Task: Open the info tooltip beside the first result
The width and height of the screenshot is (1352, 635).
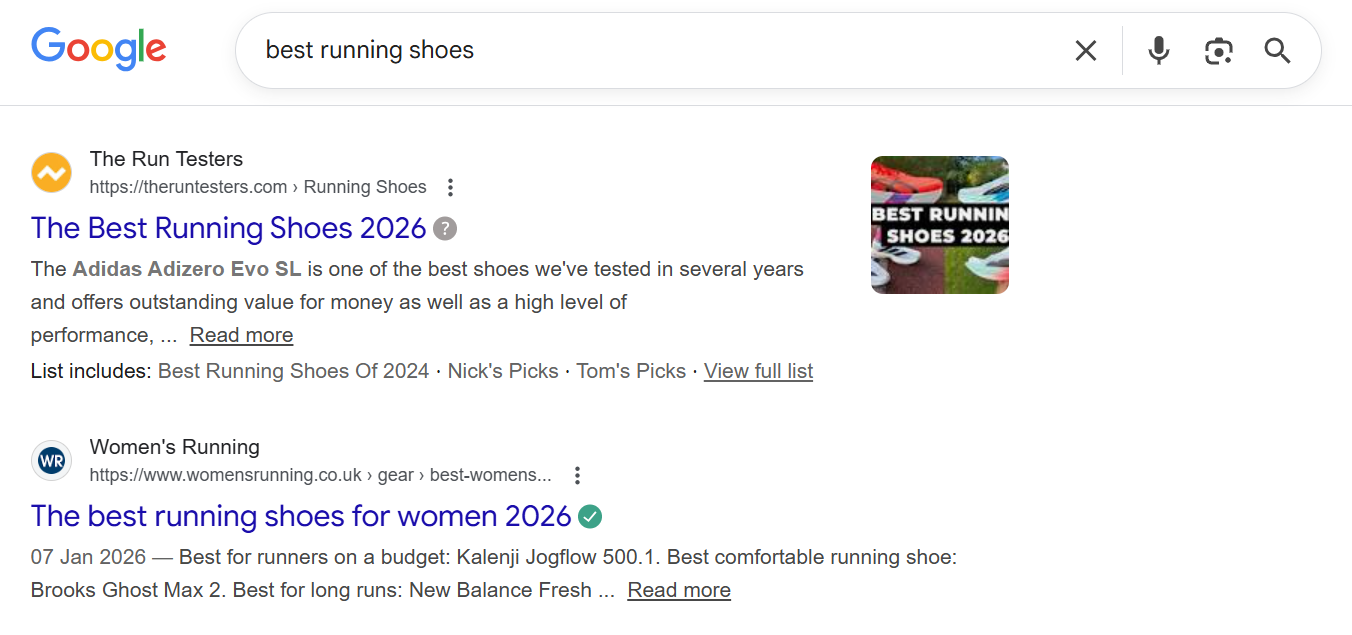Action: click(x=444, y=228)
